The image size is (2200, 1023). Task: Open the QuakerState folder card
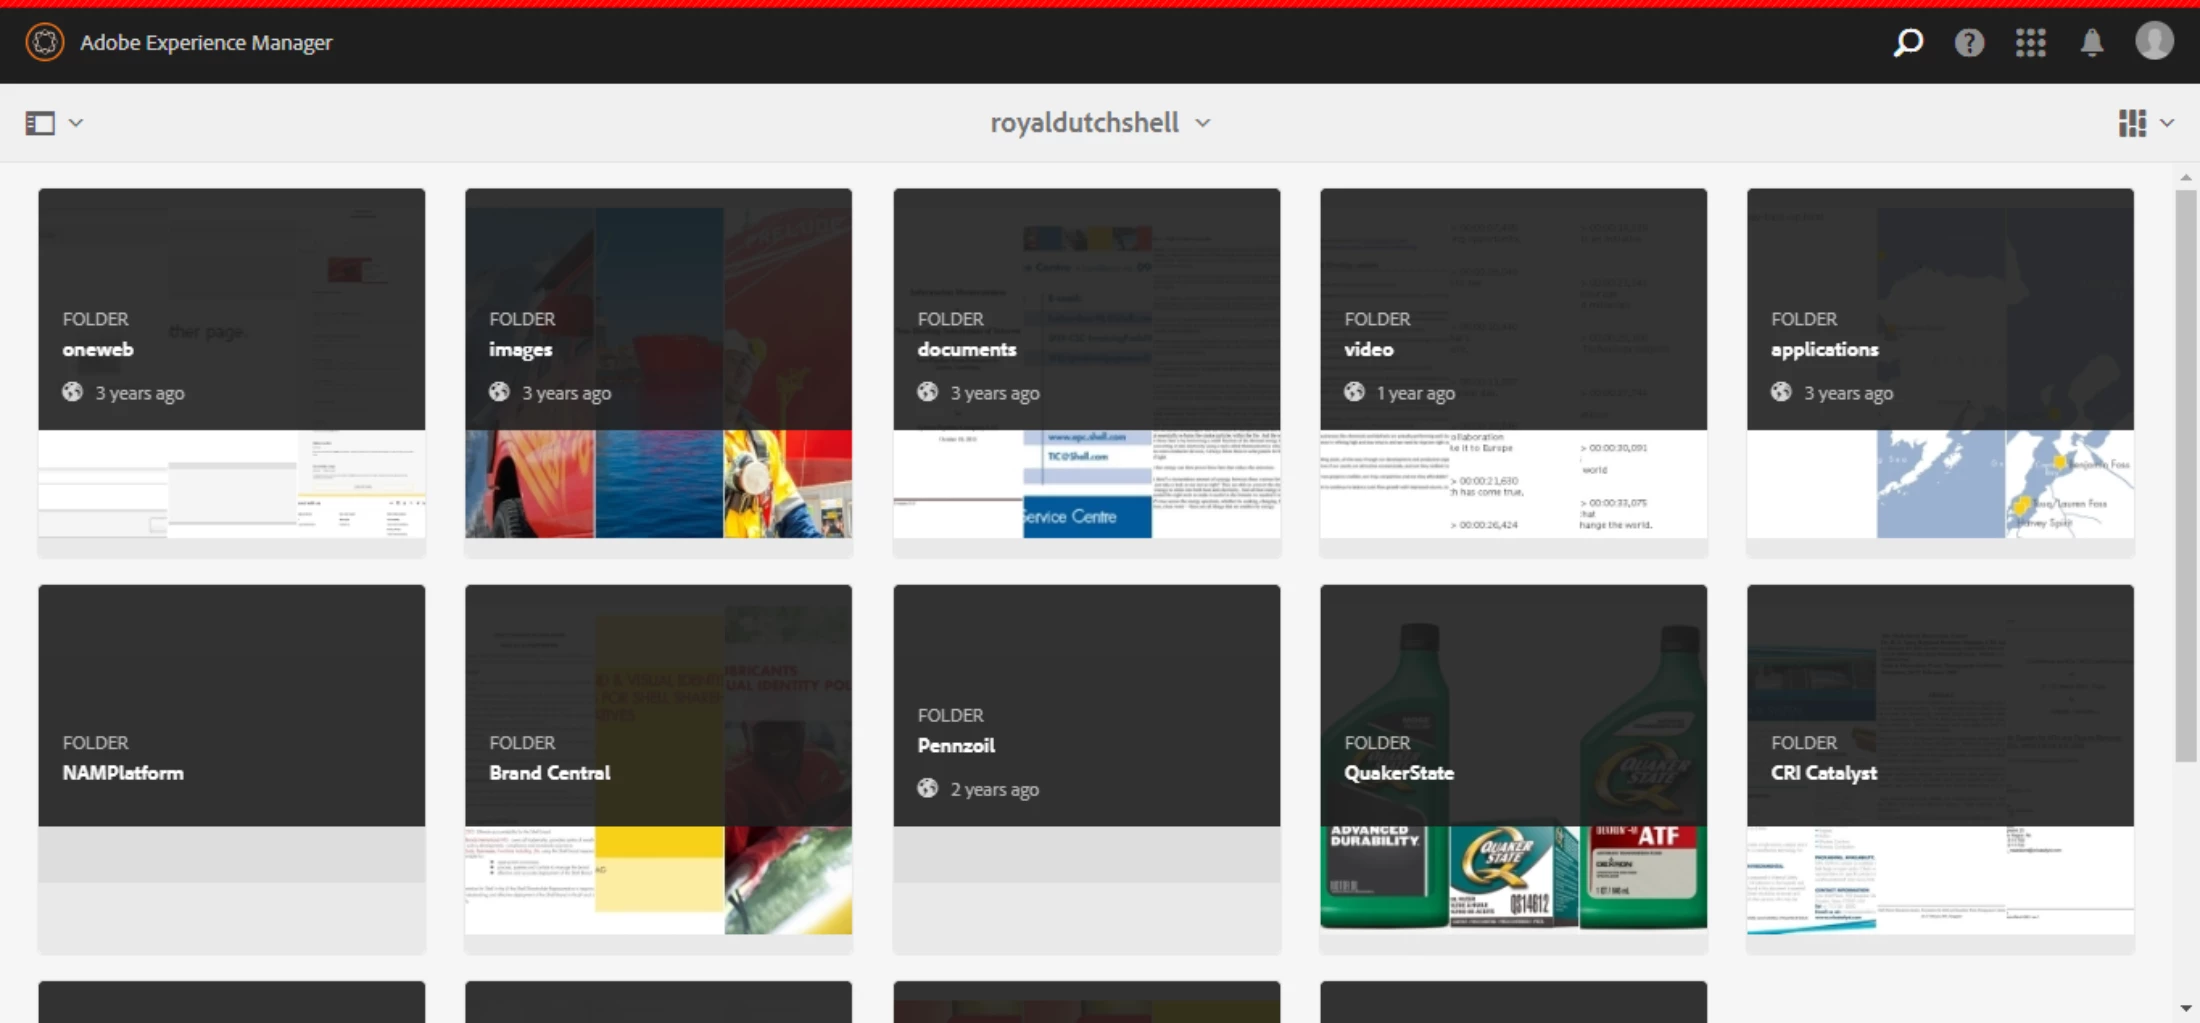pos(1514,768)
